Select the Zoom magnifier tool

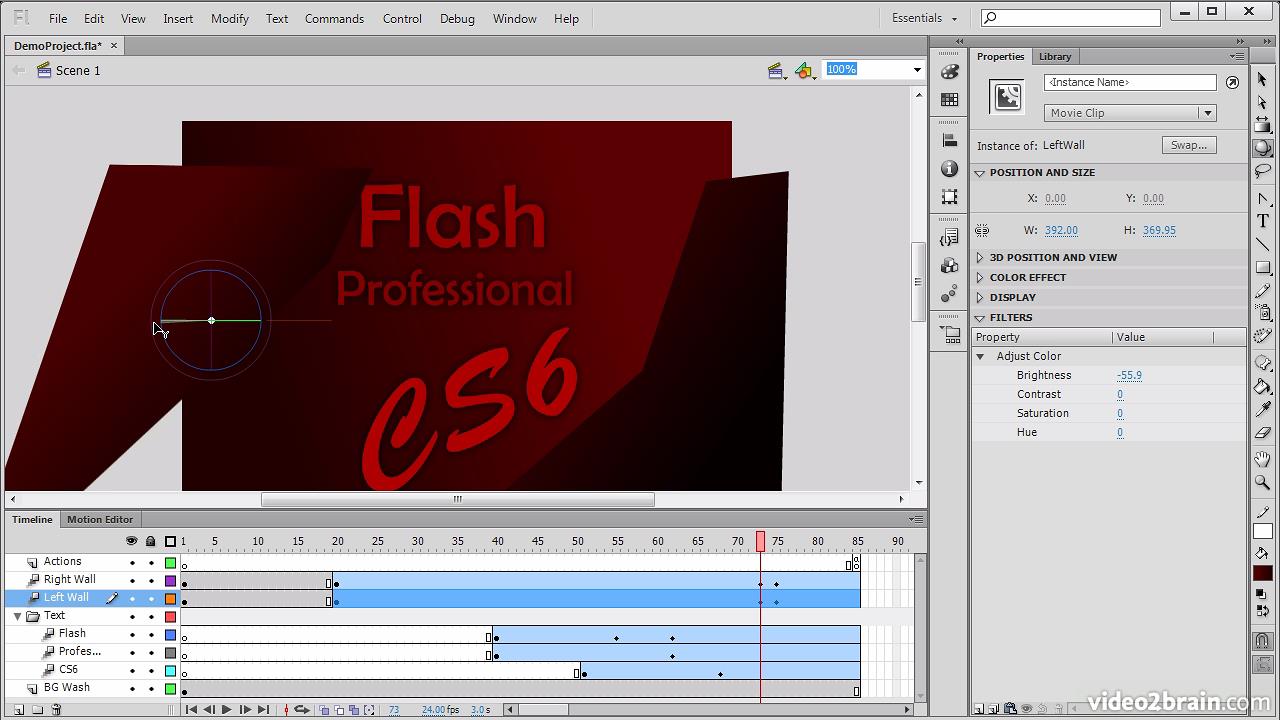point(1263,483)
